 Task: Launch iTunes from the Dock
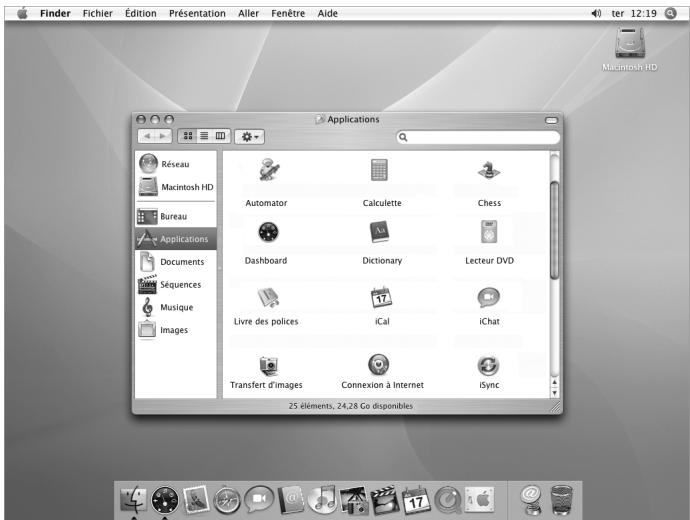coord(322,499)
